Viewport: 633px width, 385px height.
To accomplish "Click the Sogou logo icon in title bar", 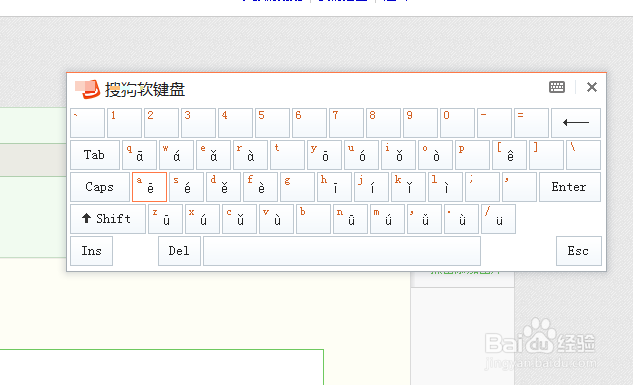I will click(88, 89).
